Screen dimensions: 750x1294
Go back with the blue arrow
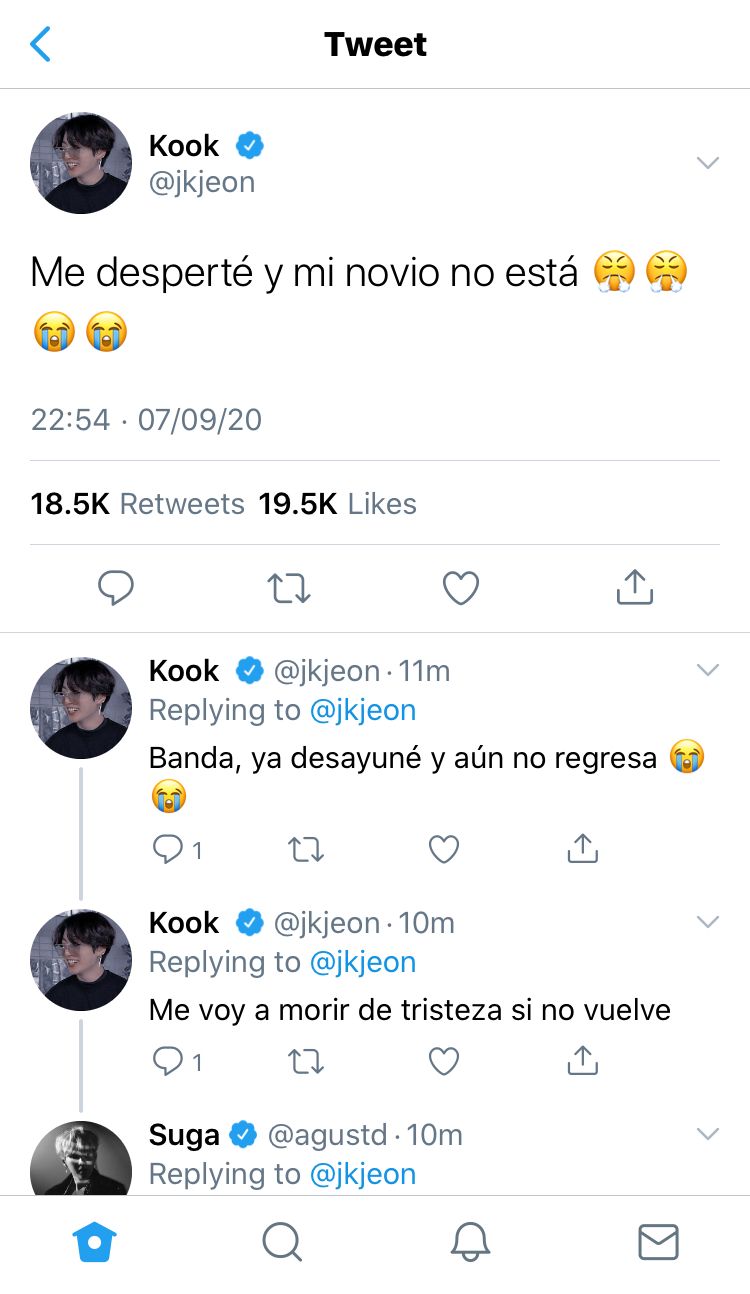click(40, 44)
